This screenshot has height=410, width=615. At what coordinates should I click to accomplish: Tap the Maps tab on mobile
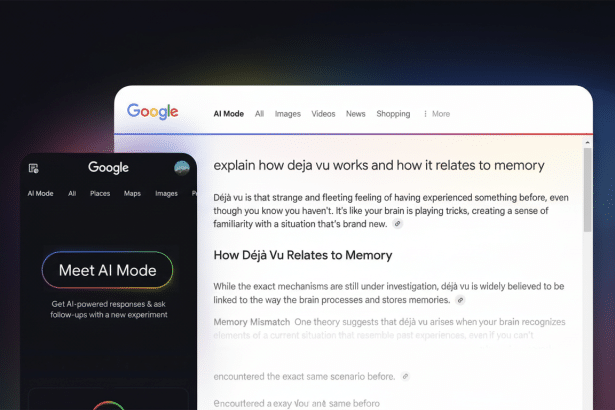[132, 193]
